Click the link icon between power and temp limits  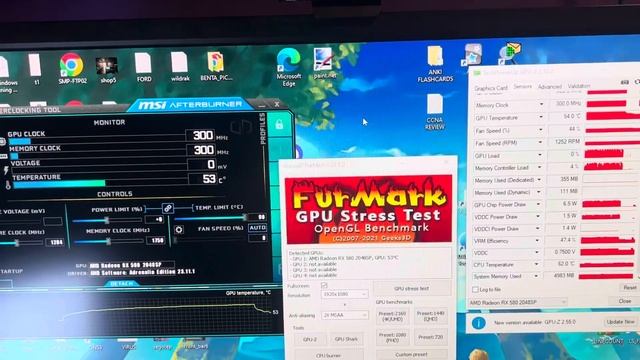coord(168,208)
